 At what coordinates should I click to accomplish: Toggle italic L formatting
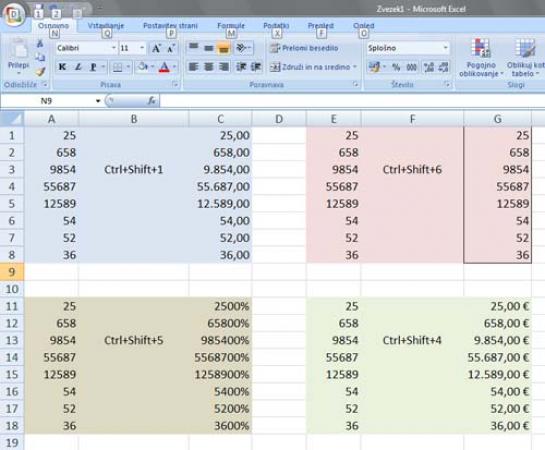point(79,67)
